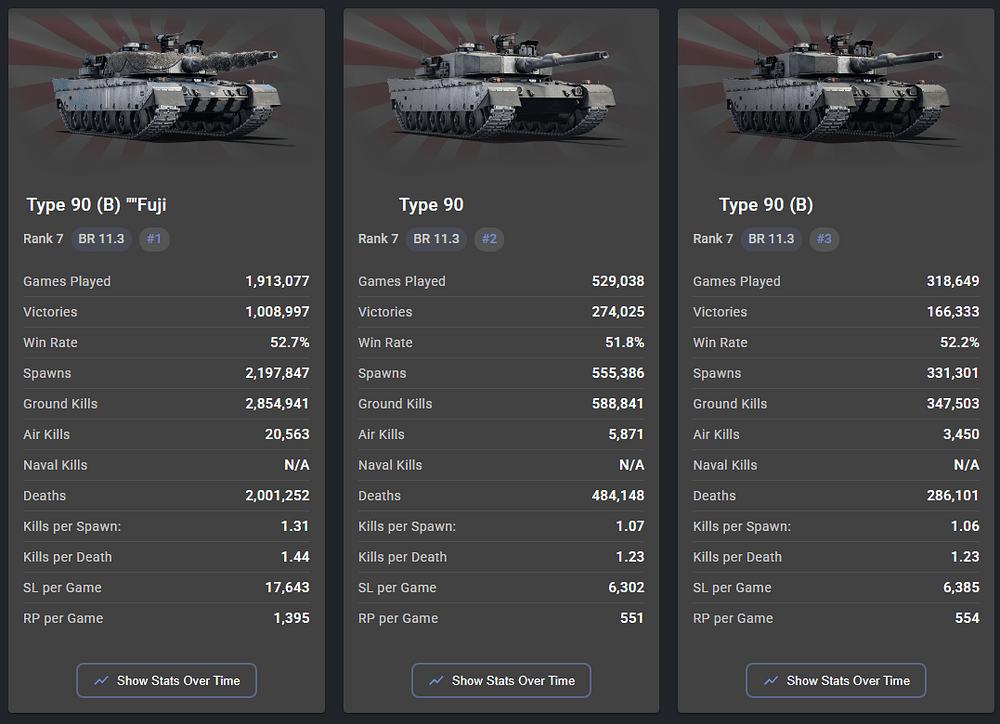Show stats over time for Type 90
This screenshot has height=724, width=1000.
click(x=501, y=681)
